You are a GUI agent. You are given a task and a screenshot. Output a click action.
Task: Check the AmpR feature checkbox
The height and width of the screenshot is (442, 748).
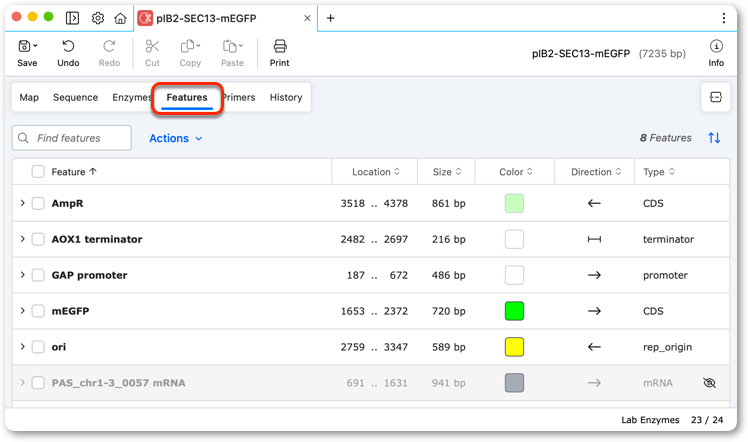click(38, 203)
